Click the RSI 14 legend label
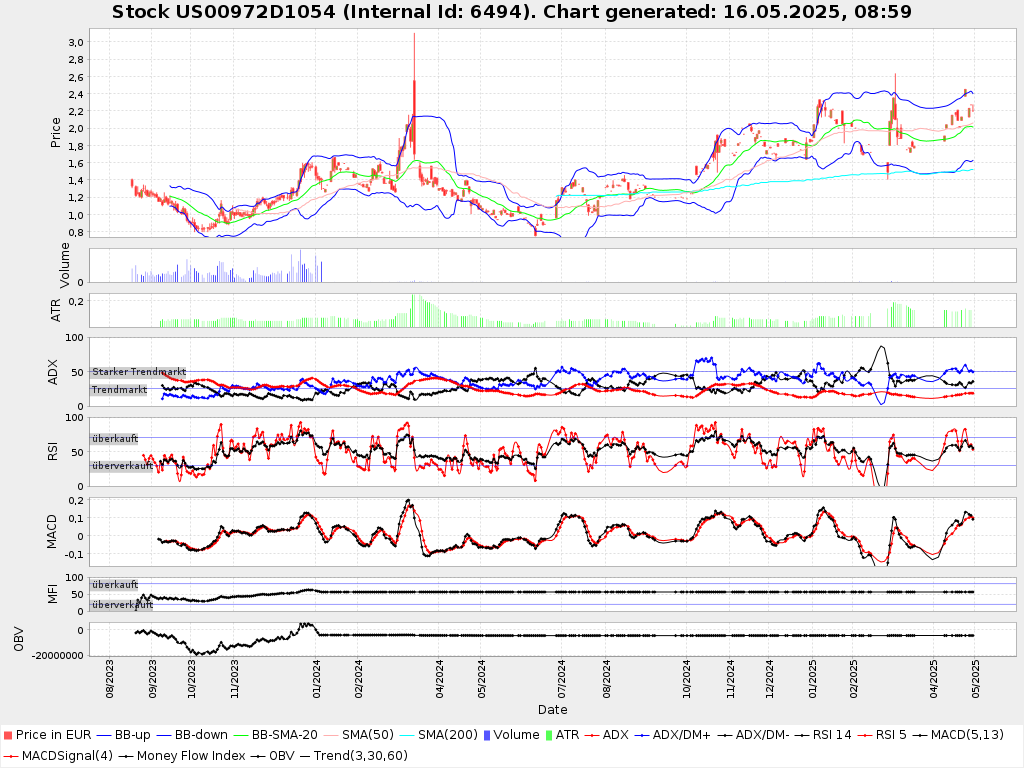The height and width of the screenshot is (768, 1024). (x=832, y=735)
